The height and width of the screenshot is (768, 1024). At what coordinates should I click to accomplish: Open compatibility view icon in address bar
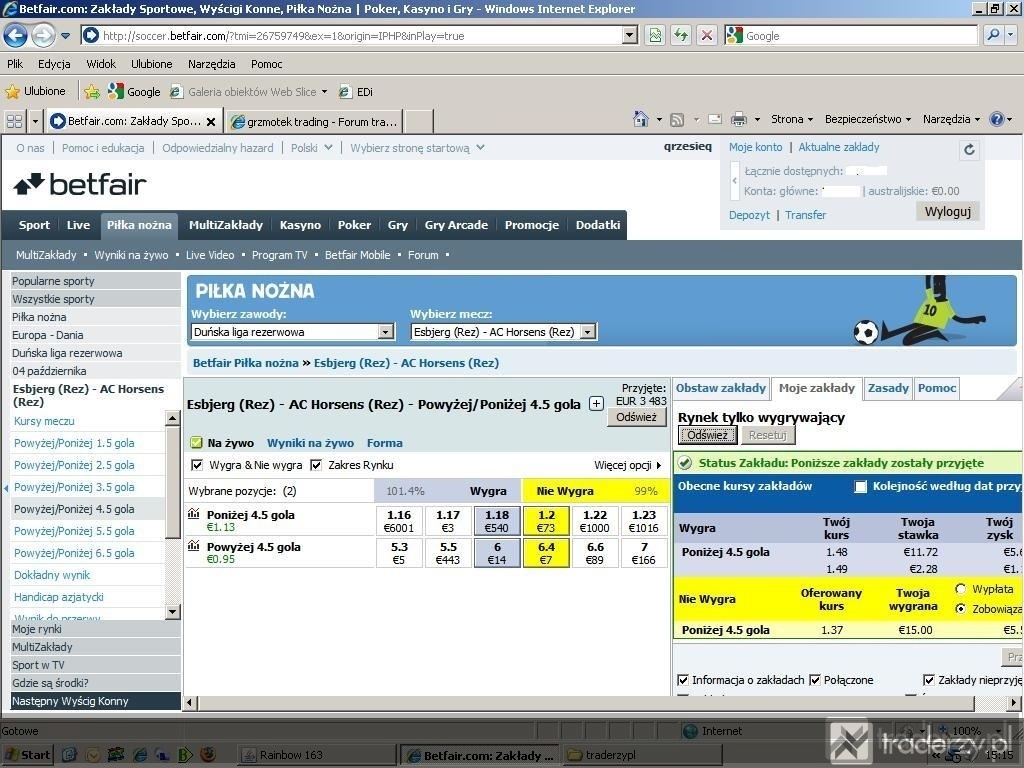point(655,35)
